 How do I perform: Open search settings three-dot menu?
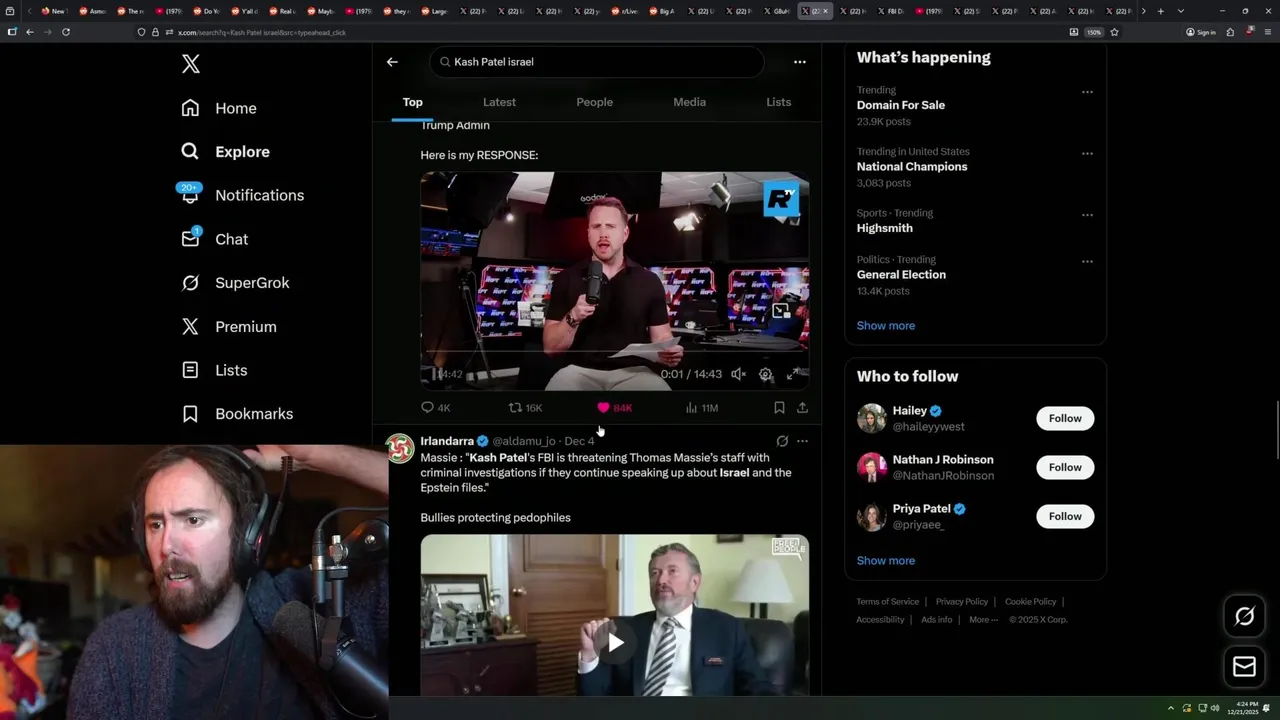[x=799, y=62]
